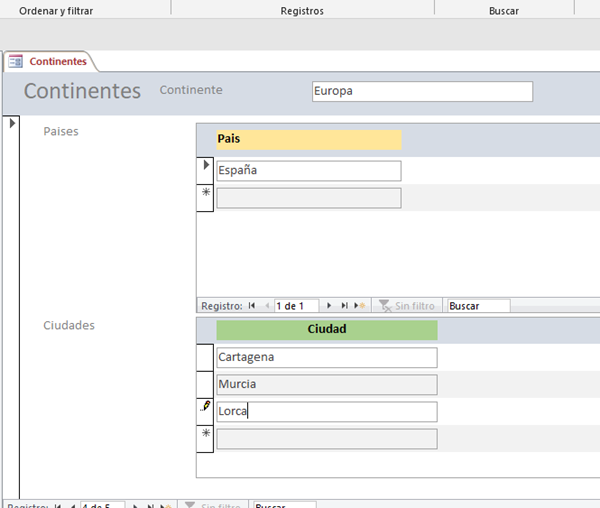Click the green Ciudad column header
600x508 pixels.
pyautogui.click(x=327, y=329)
